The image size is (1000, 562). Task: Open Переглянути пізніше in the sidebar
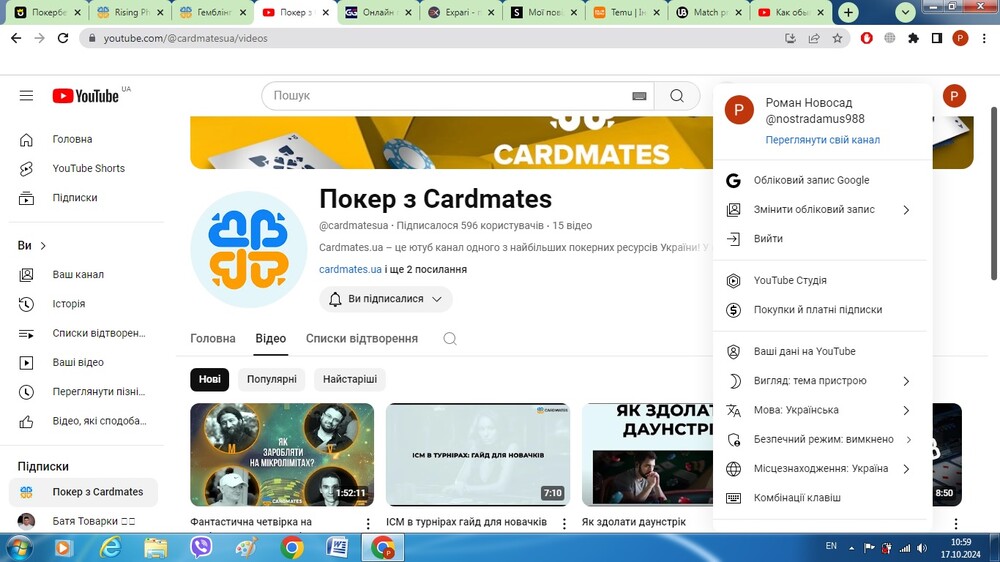click(86, 392)
